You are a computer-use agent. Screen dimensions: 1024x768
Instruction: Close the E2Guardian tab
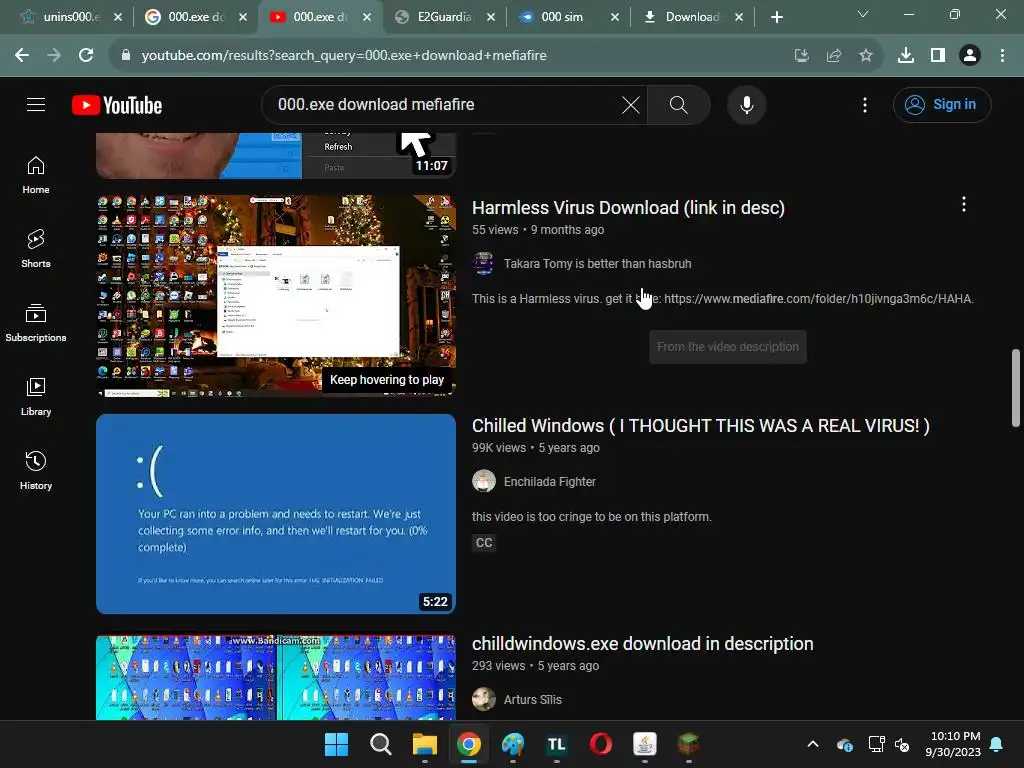490,17
